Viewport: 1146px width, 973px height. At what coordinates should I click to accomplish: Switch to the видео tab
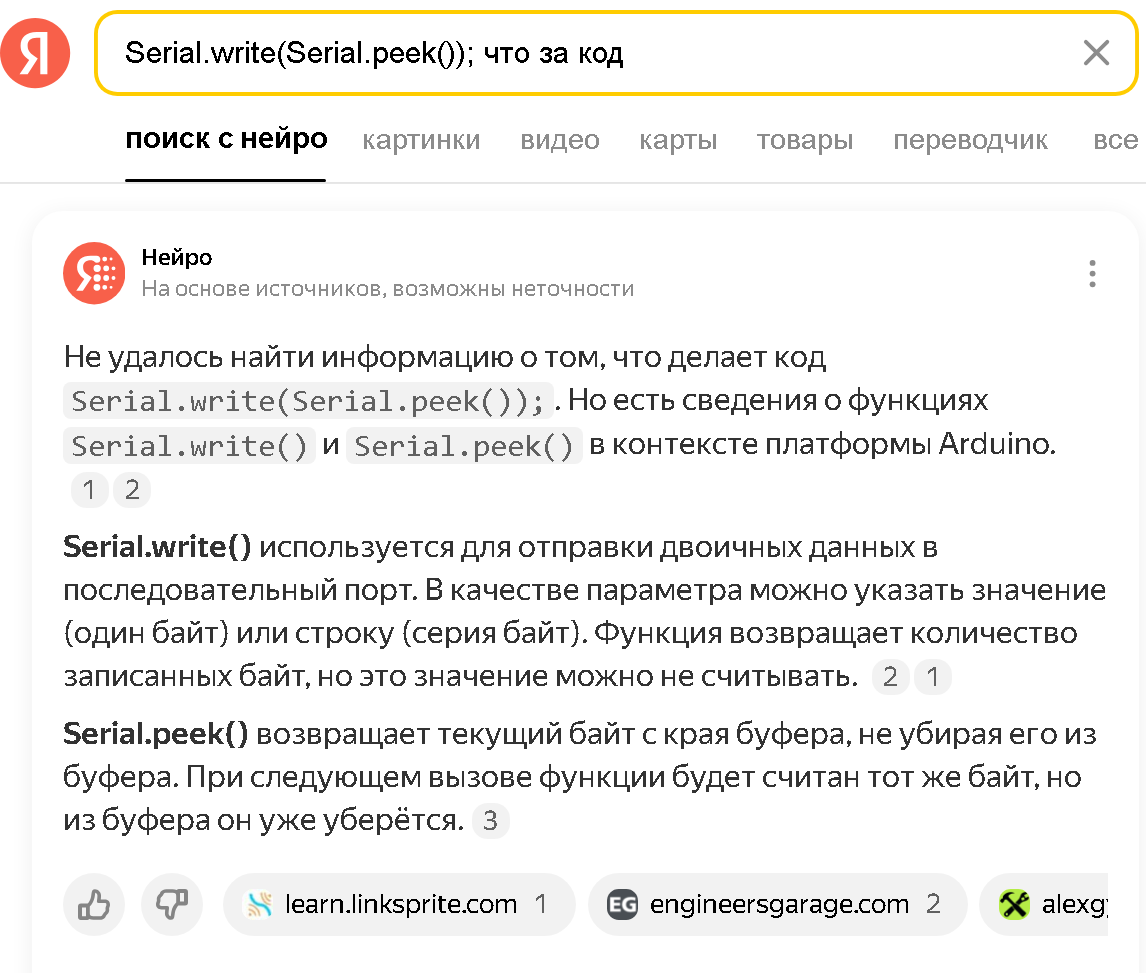pyautogui.click(x=559, y=140)
